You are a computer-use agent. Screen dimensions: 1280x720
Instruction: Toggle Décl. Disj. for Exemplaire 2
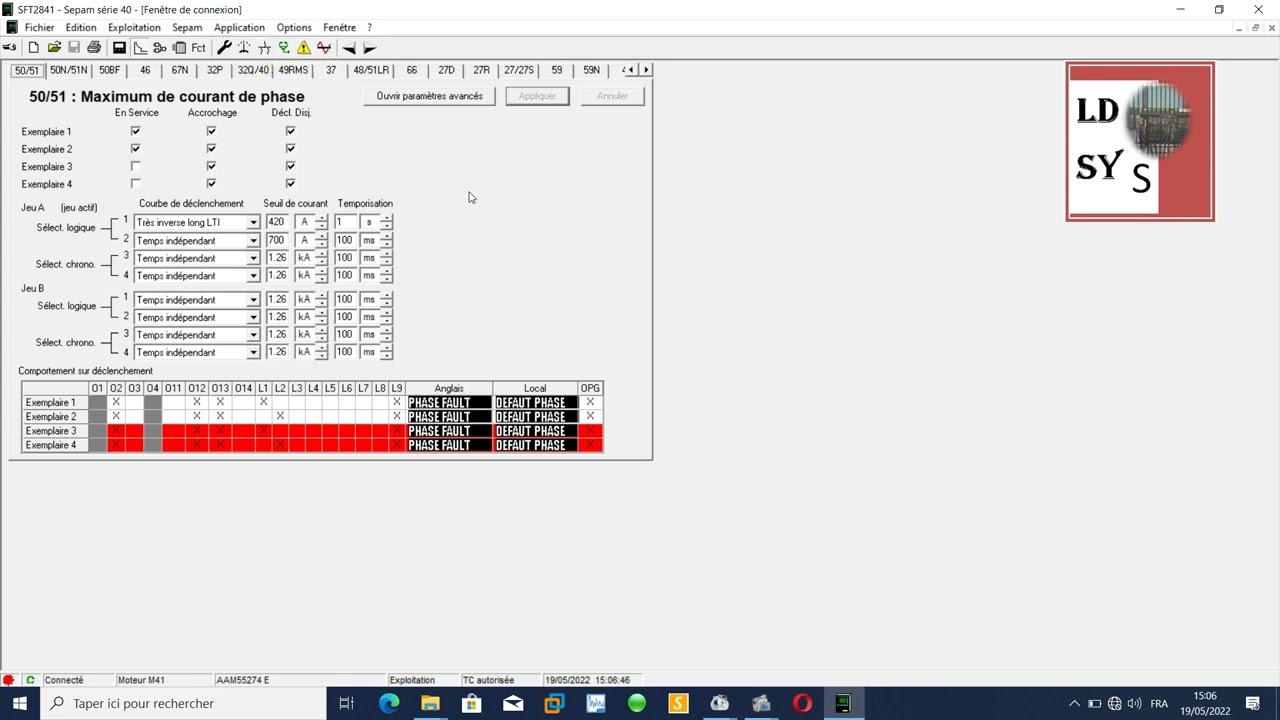pyautogui.click(x=290, y=148)
